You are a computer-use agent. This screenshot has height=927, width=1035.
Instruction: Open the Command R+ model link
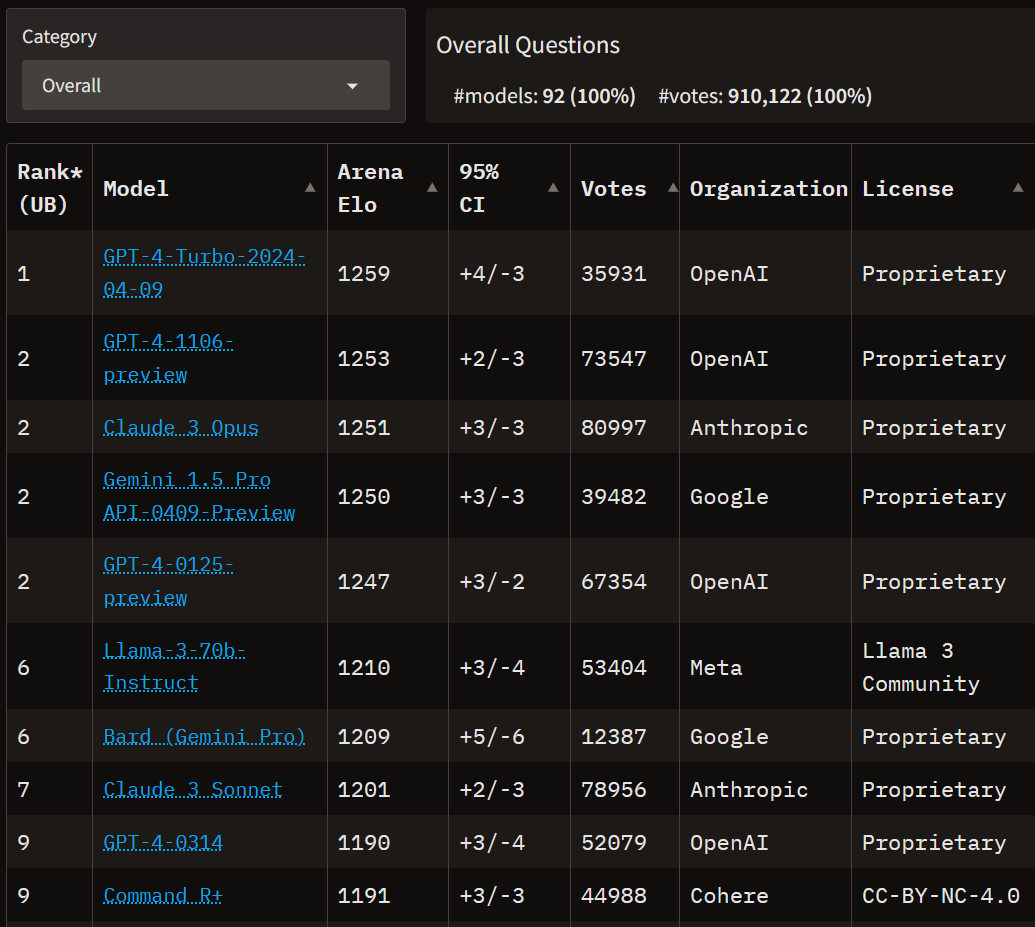tap(163, 895)
